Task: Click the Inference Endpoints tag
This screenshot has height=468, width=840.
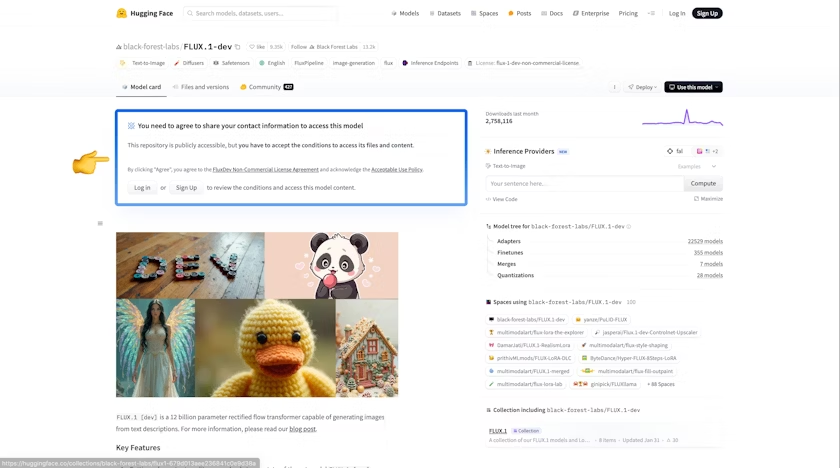Action: (x=430, y=63)
